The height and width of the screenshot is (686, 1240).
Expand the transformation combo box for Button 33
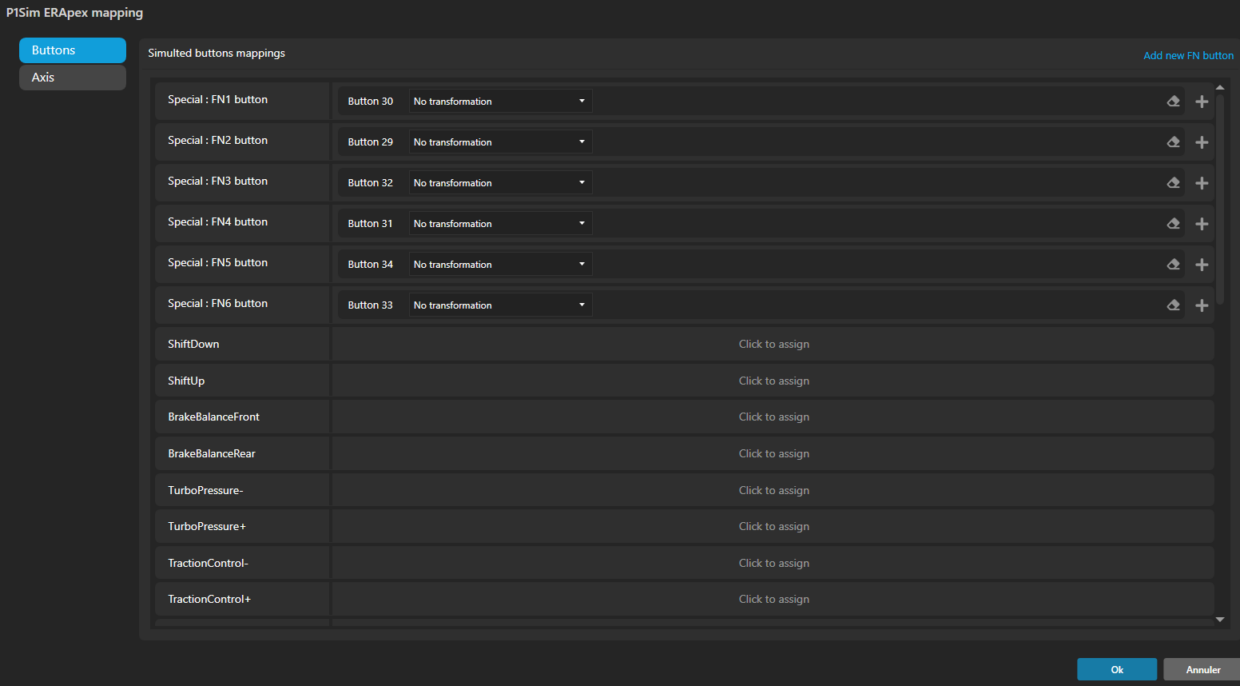point(500,304)
